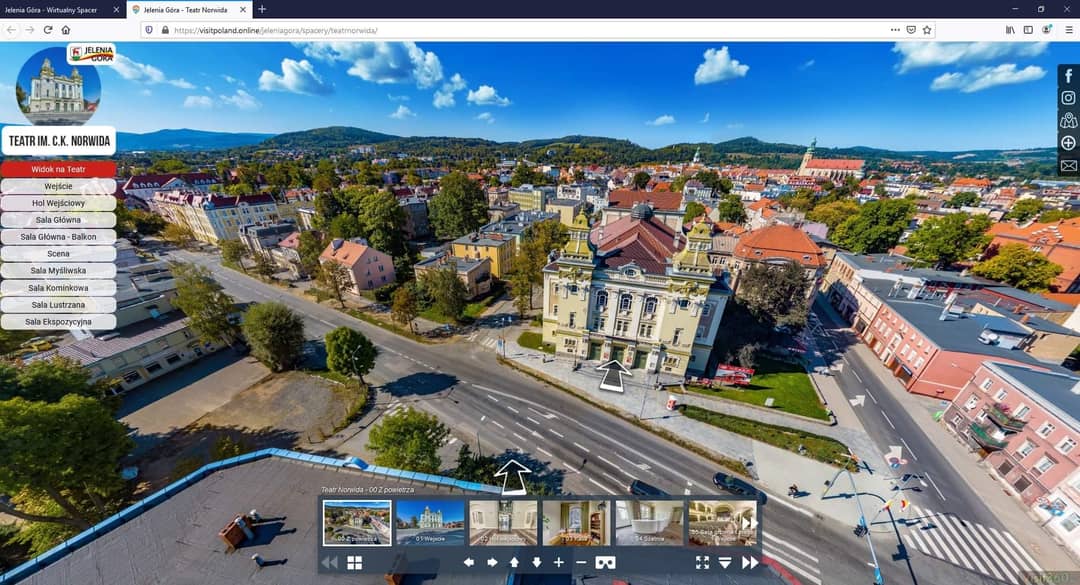
Task: Open the map location icon in the sidebar
Action: [x=1068, y=120]
